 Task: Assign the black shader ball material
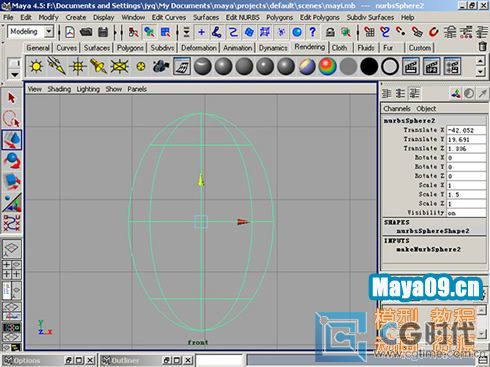(369, 66)
